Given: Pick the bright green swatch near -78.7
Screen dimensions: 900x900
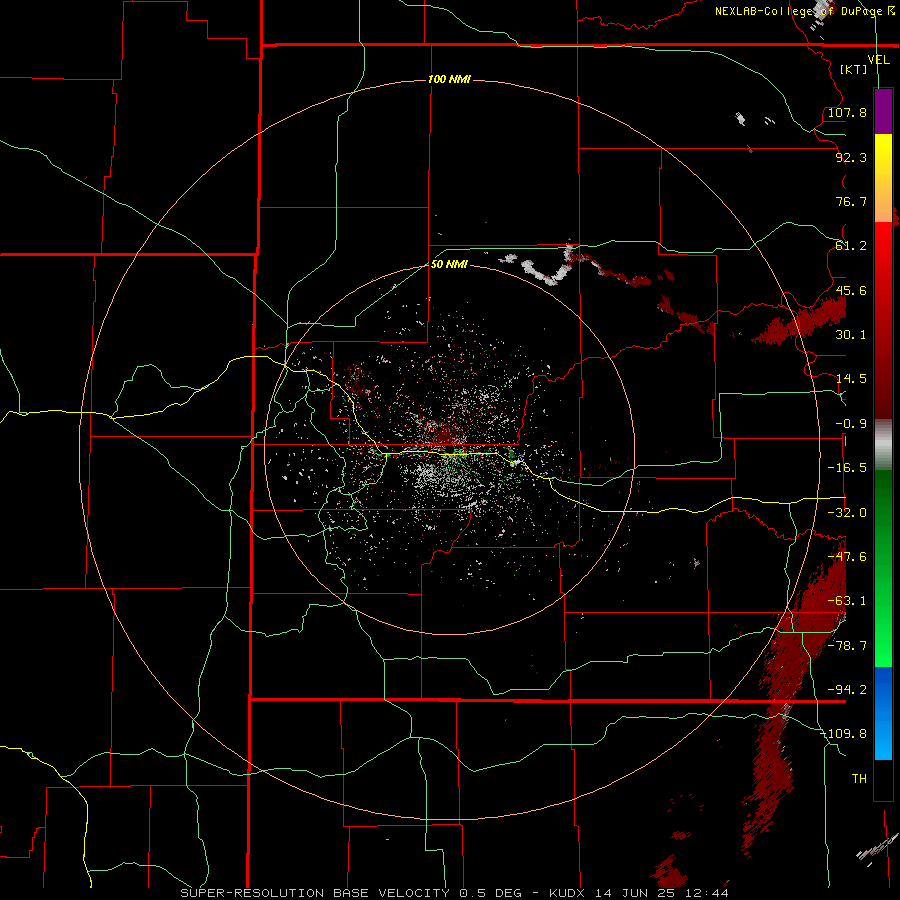Looking at the screenshot, I should pyautogui.click(x=883, y=646).
